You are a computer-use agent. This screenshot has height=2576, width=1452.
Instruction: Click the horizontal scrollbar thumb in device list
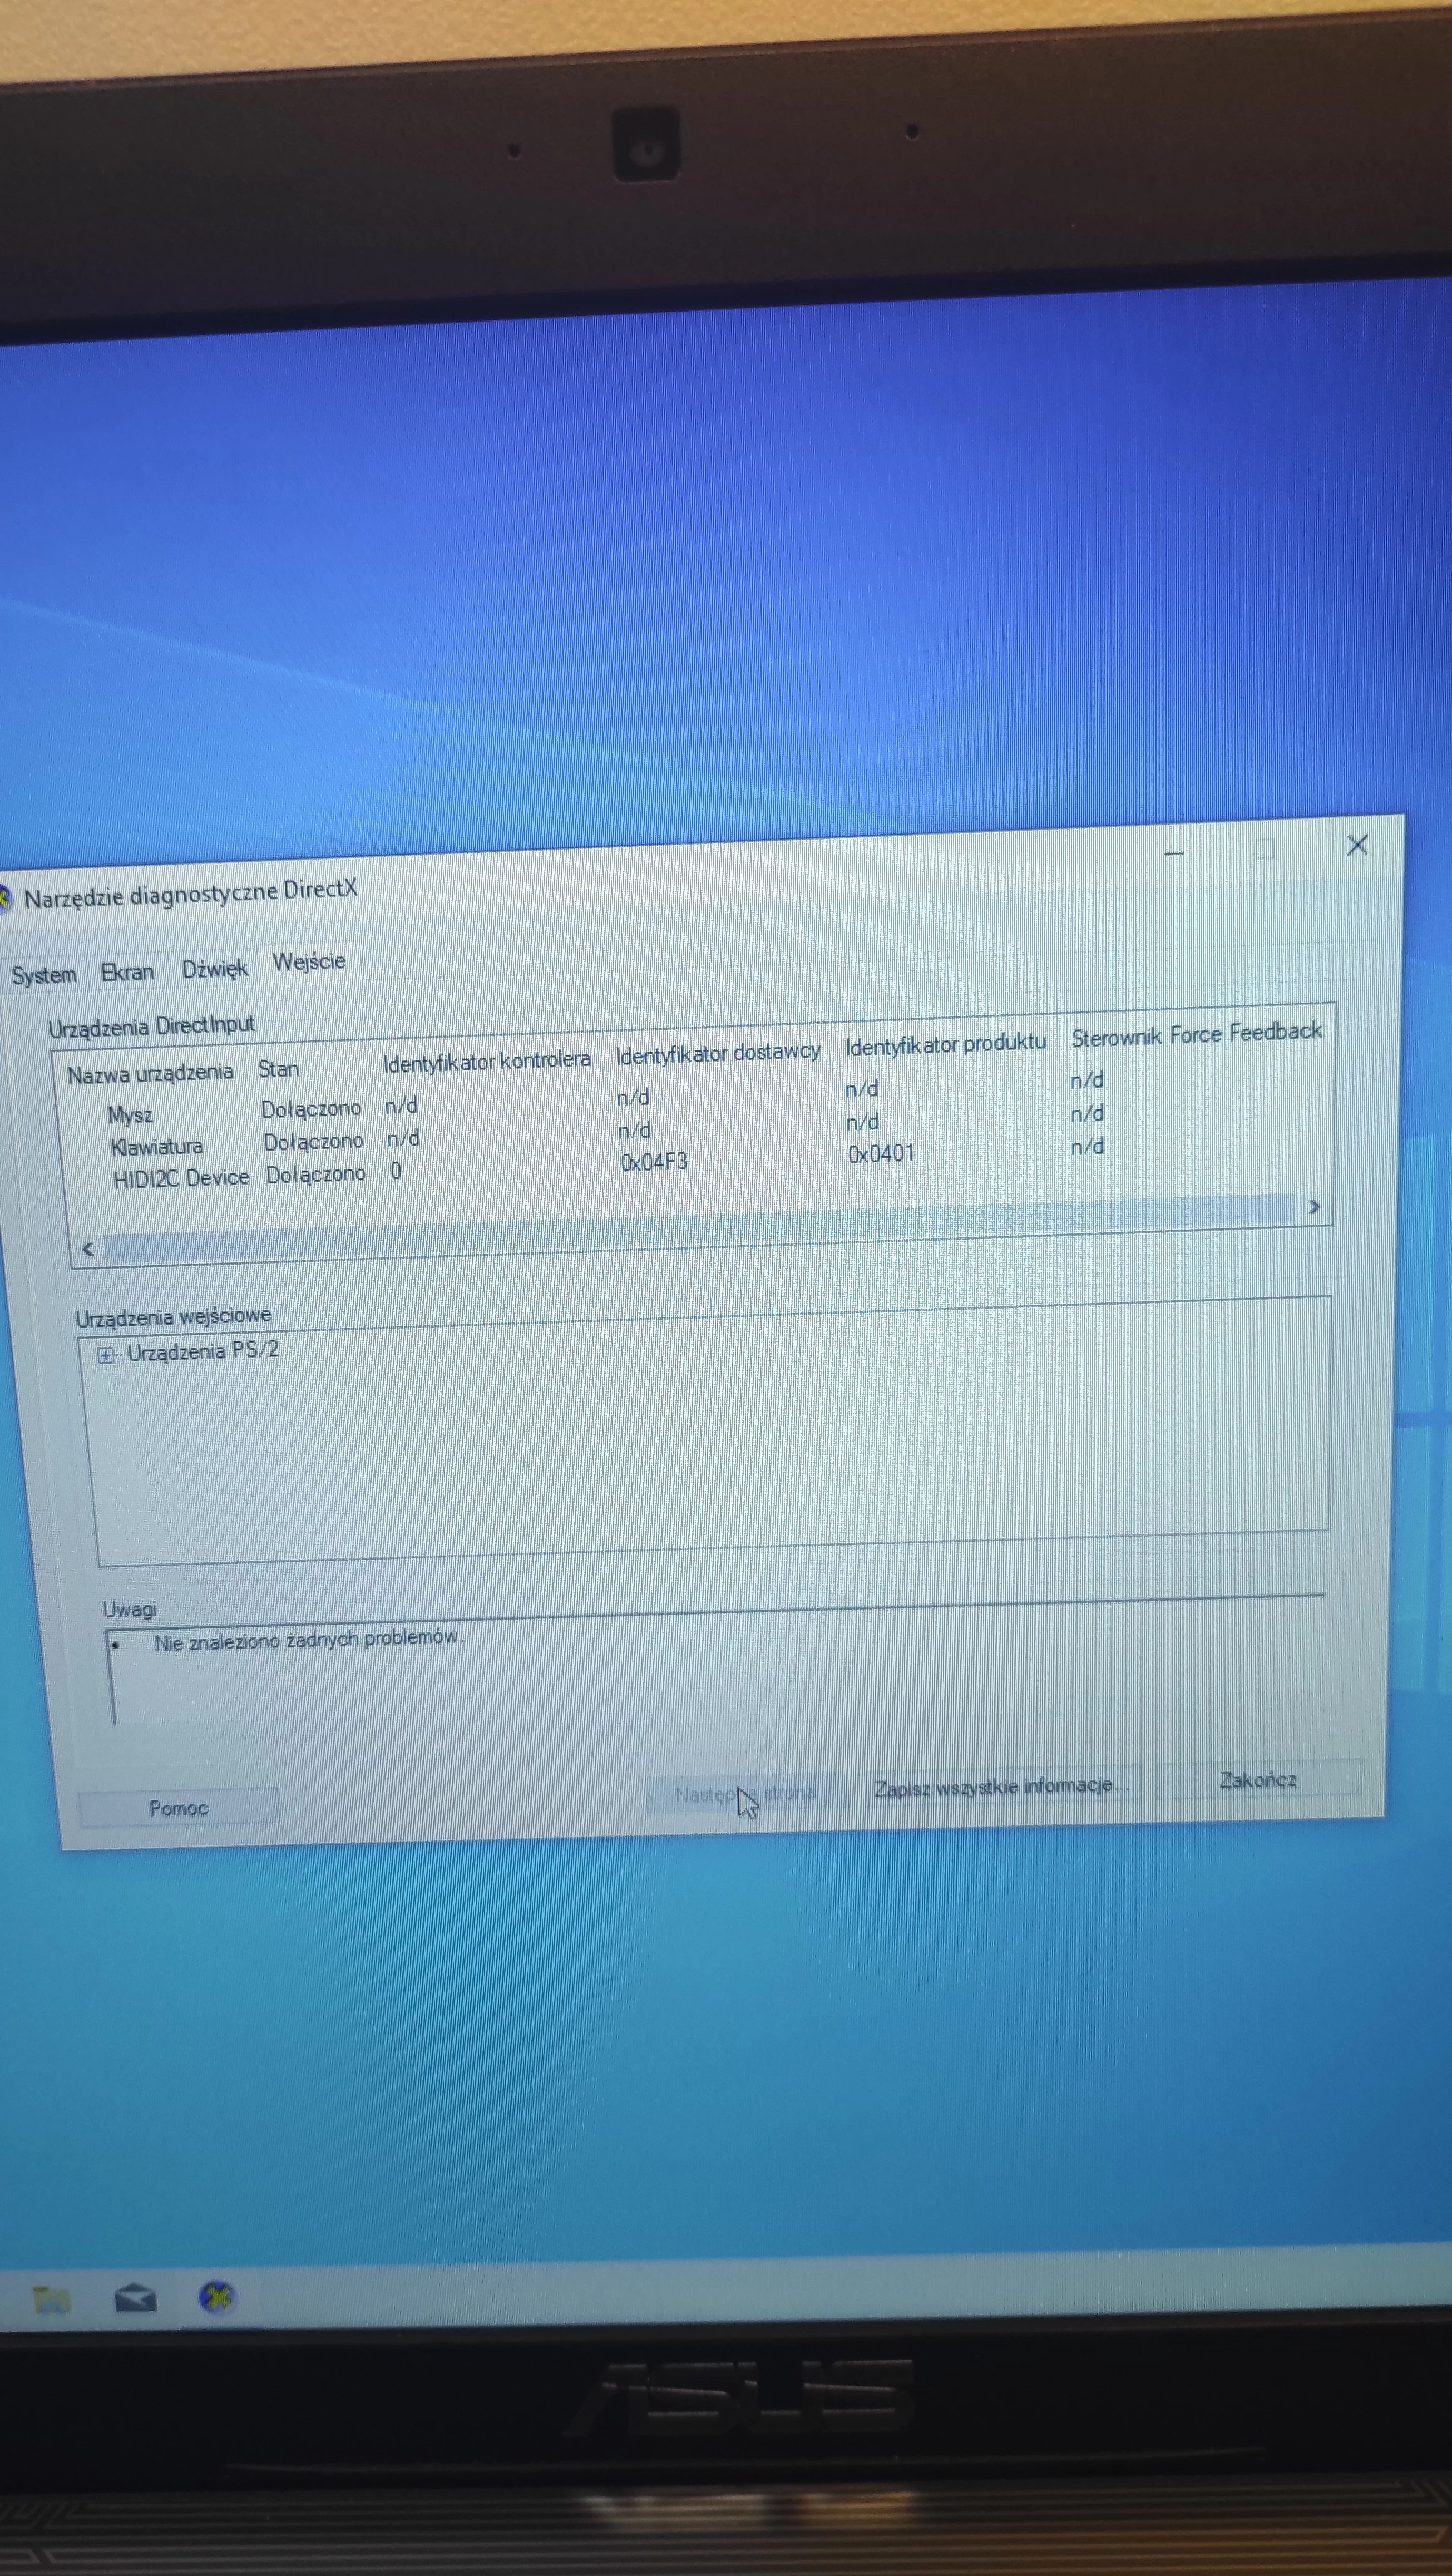pos(698,1227)
